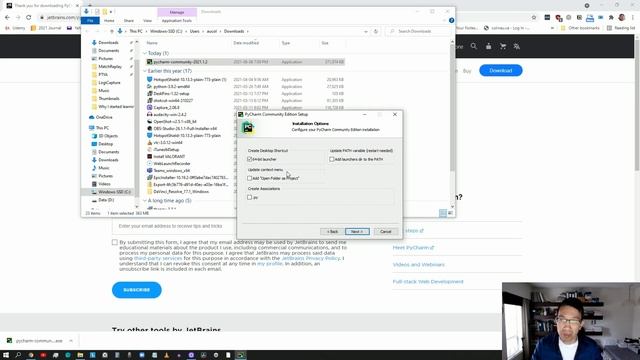Open the Application Tools tab
Viewport: 640px width, 360px height.
(x=177, y=20)
